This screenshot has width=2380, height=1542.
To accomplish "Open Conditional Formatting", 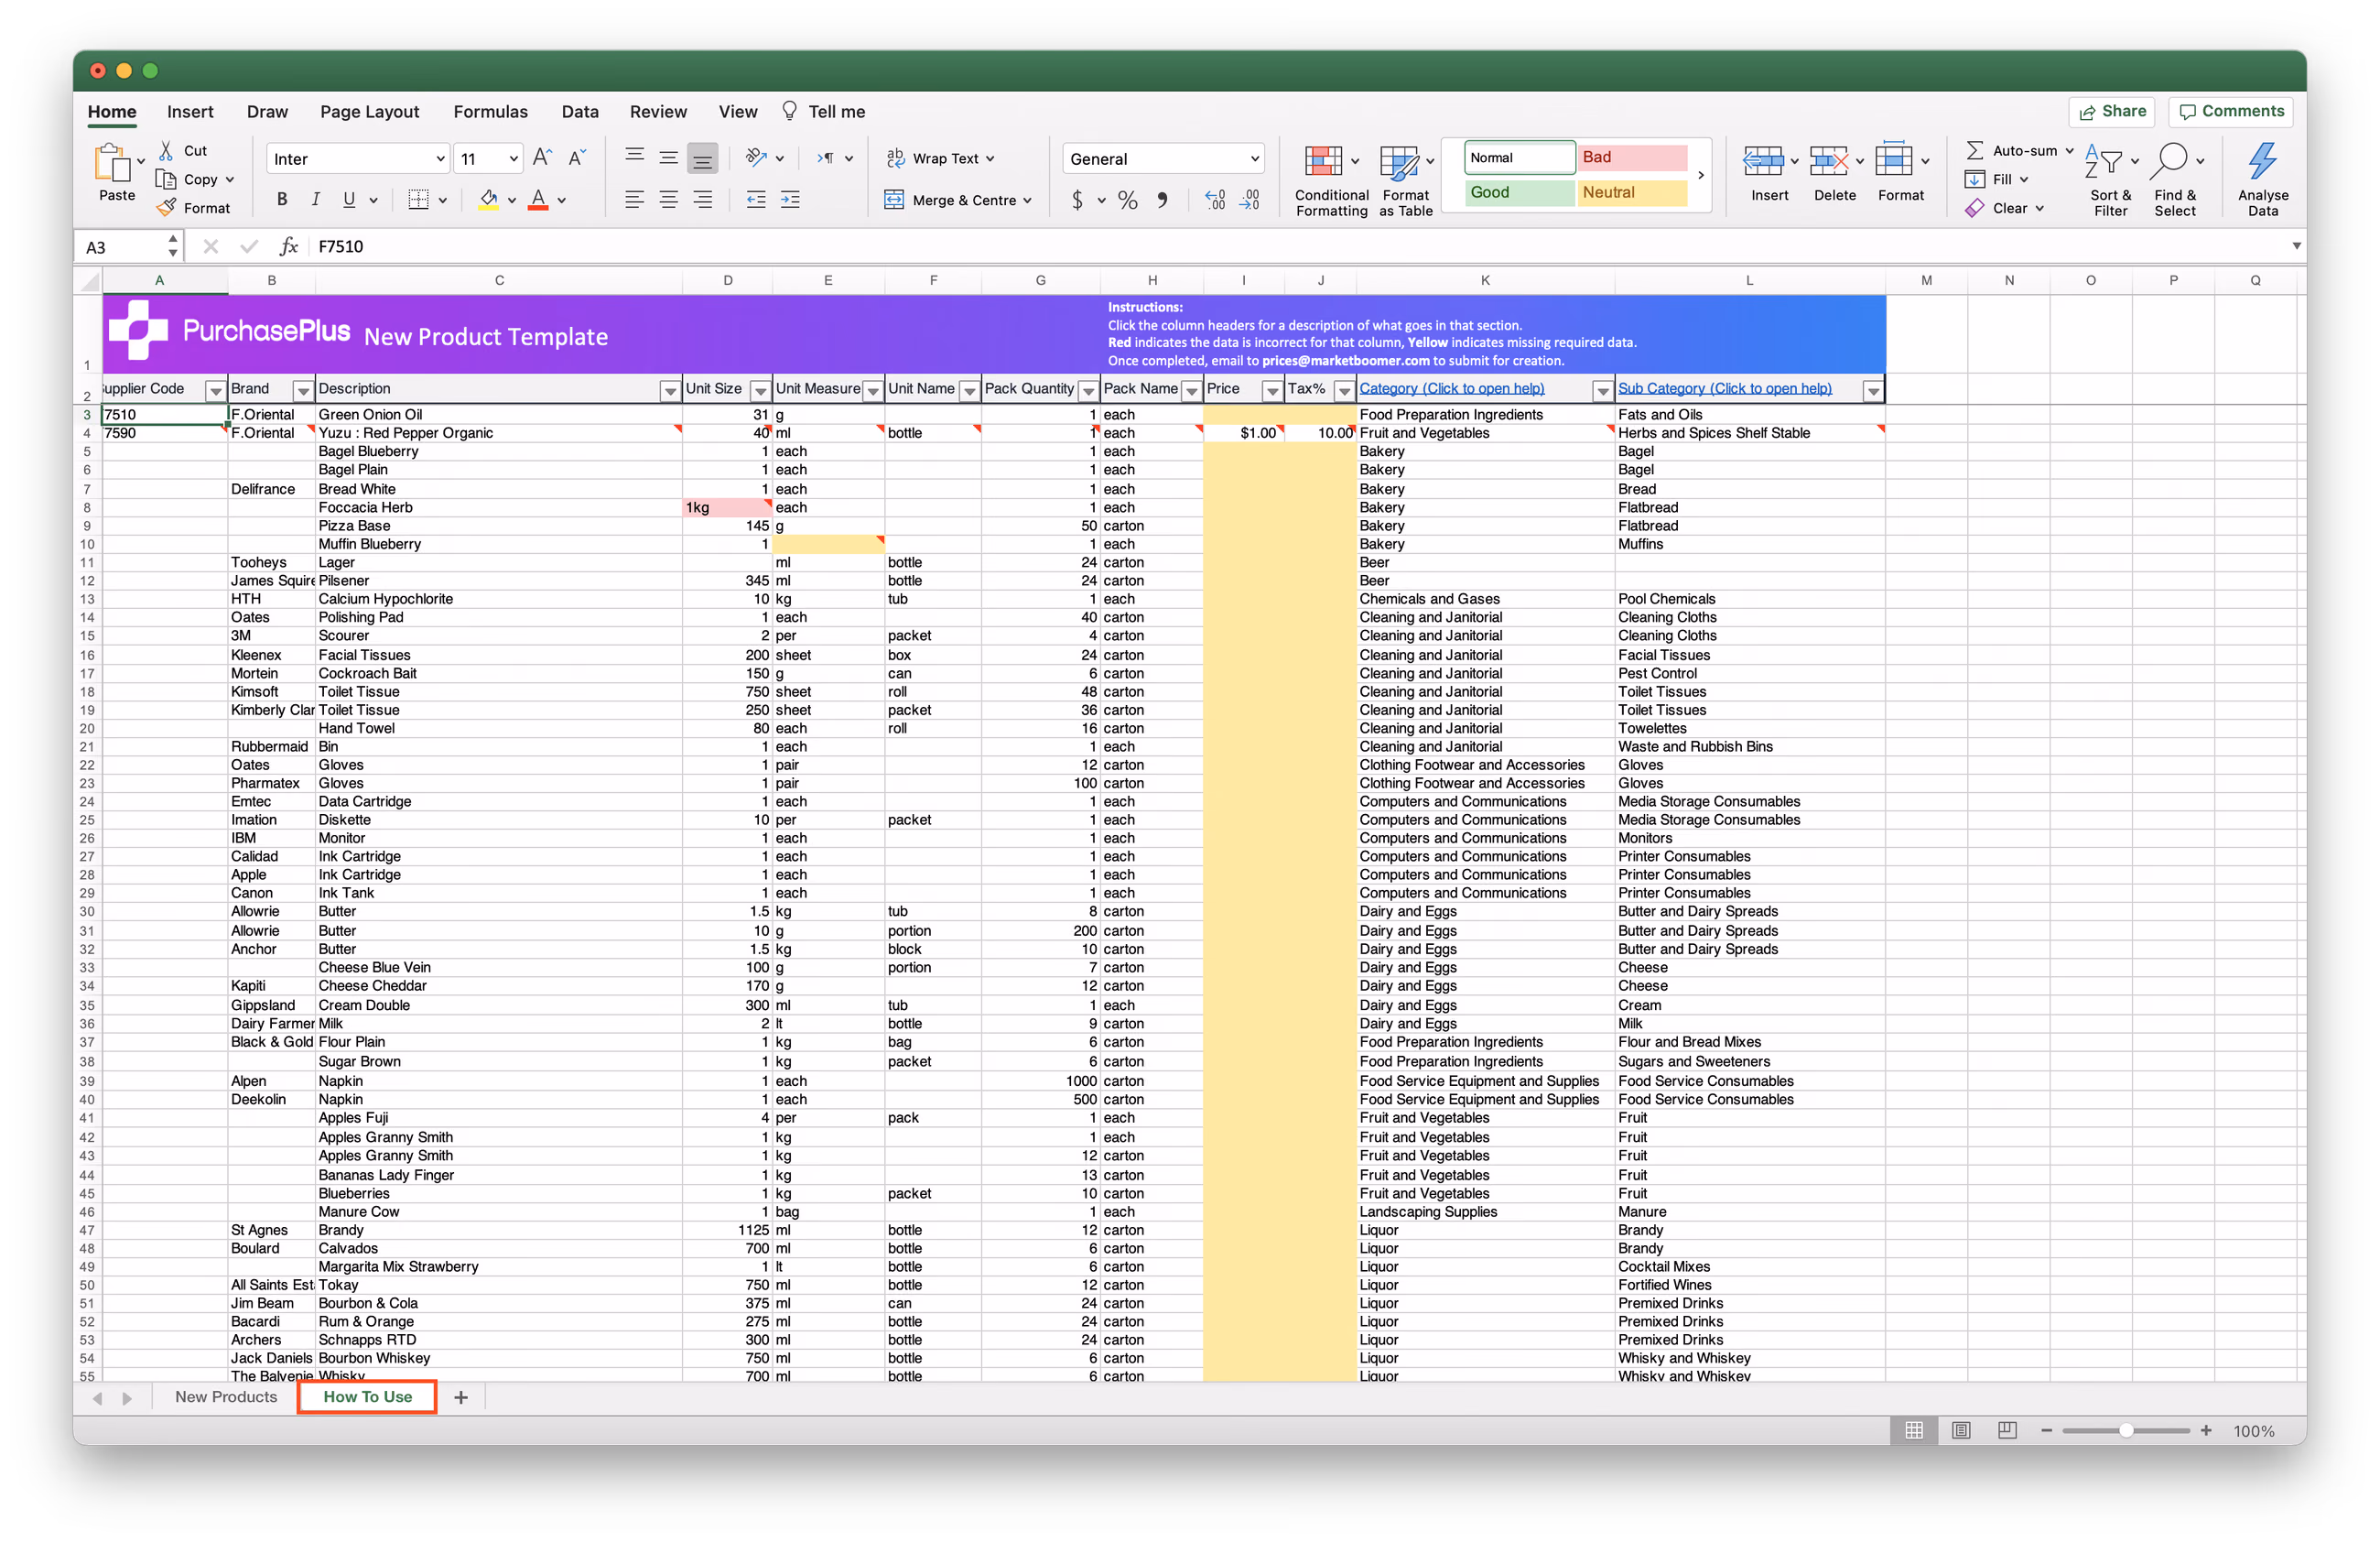I will tap(1331, 180).
